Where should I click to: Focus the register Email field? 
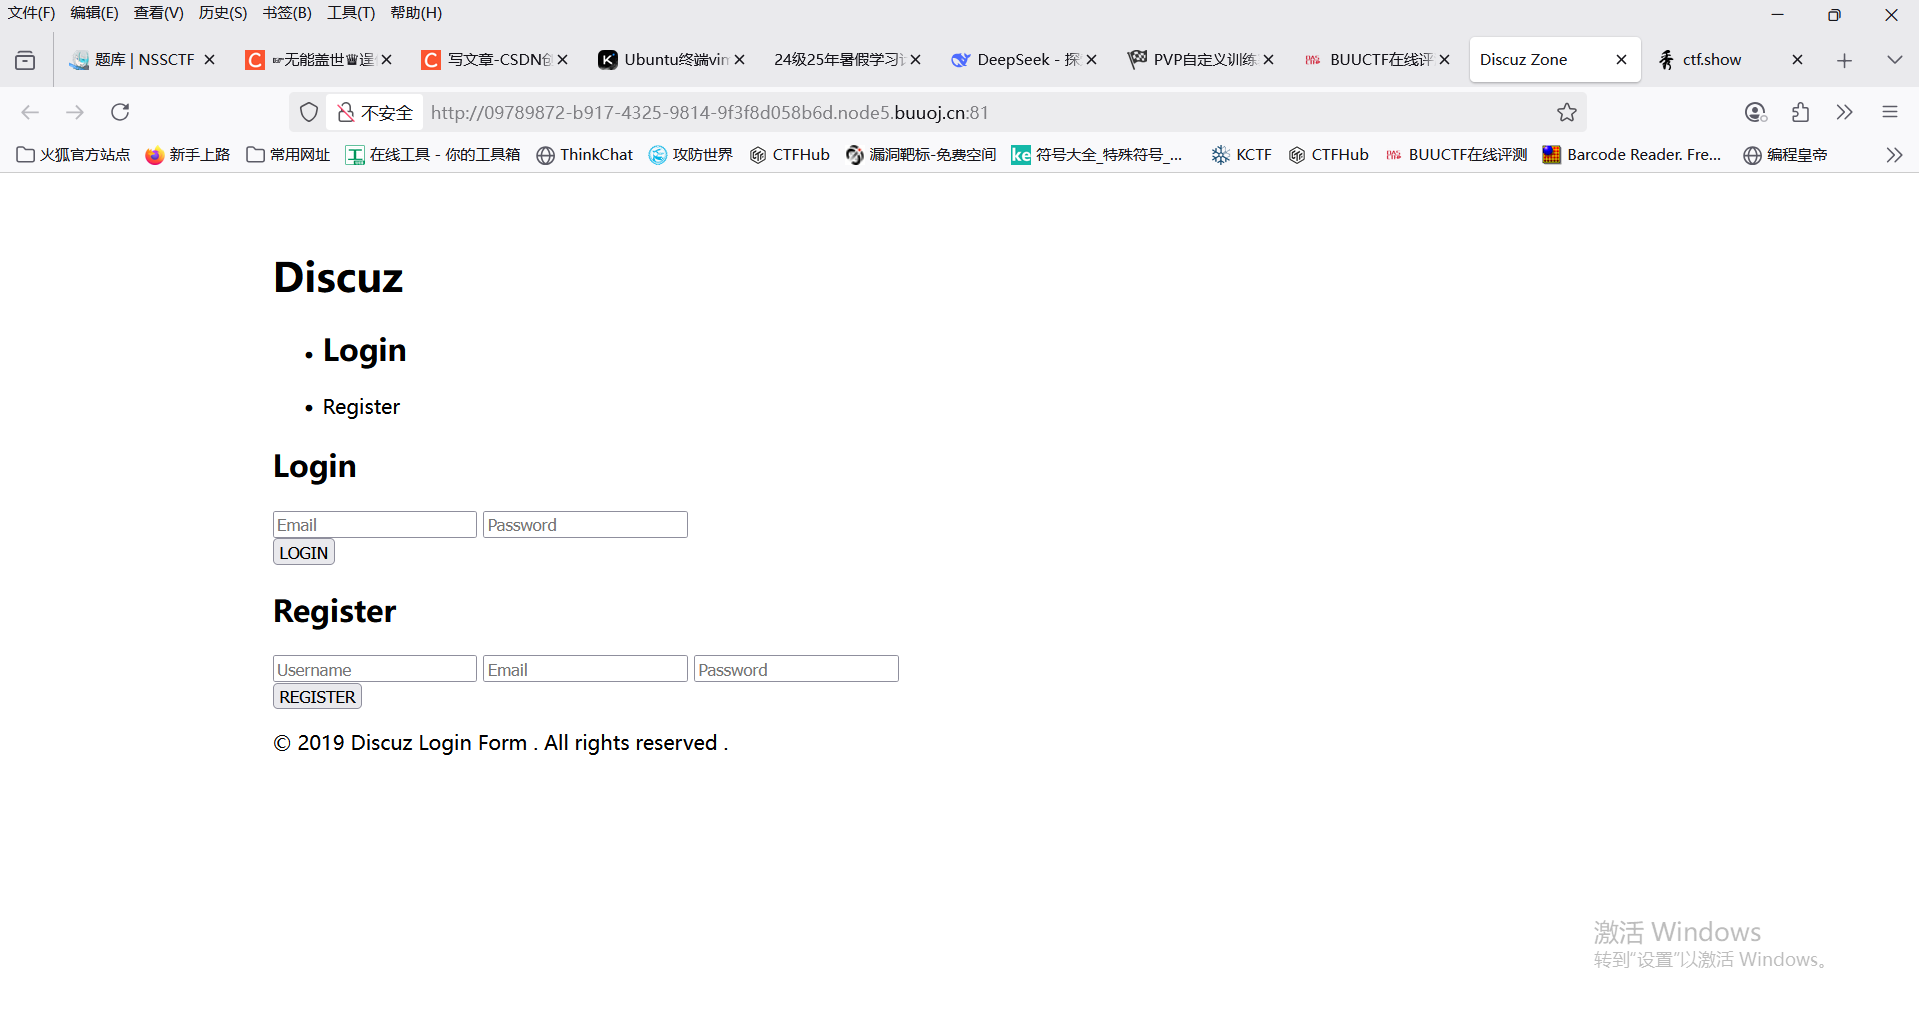[585, 669]
